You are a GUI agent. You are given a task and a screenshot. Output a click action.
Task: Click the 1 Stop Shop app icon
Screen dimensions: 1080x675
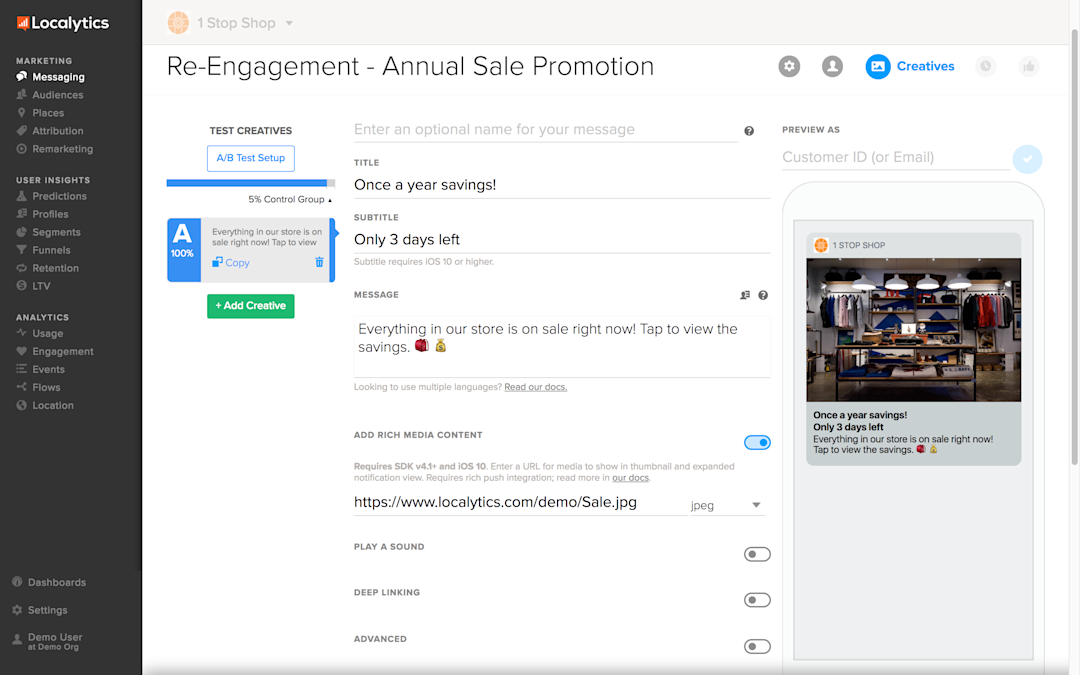click(178, 23)
